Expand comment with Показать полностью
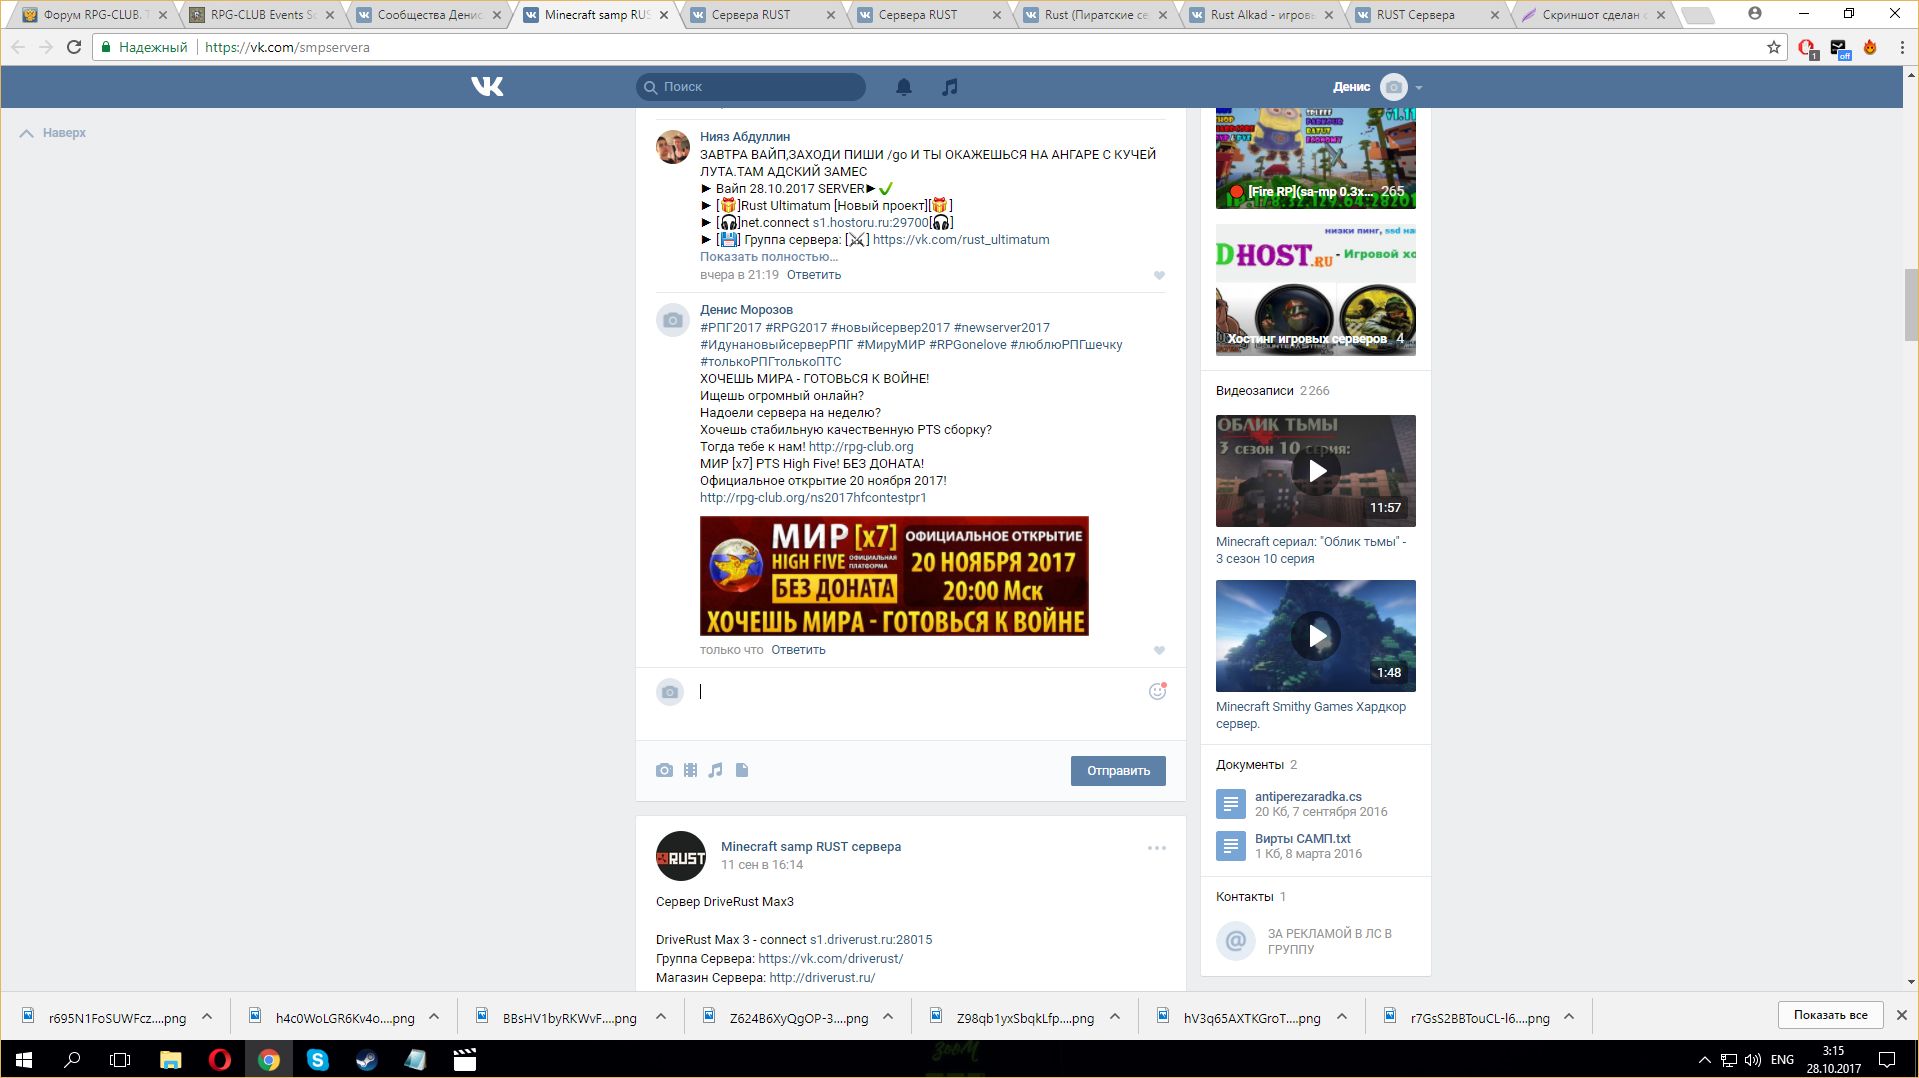Screen dimensions: 1919x1078 pos(768,257)
